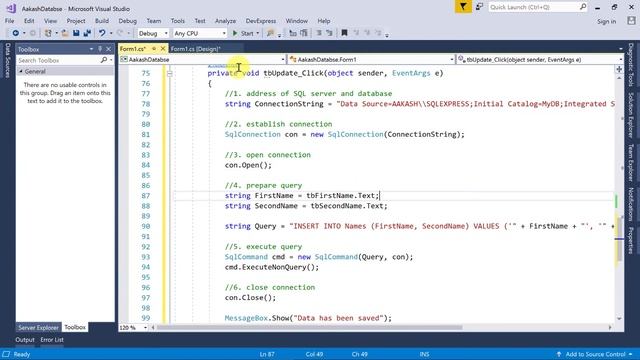Click the split editor icon above scrollbar
Image resolution: width=640 pixels, height=360 pixels.
tap(619, 69)
